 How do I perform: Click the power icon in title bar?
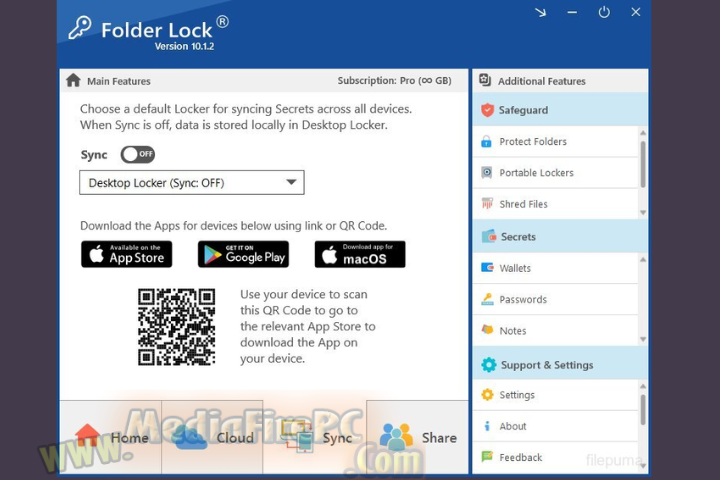tap(604, 12)
